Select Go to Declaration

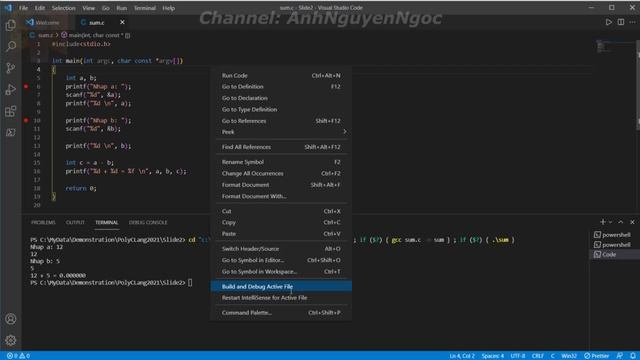281,98
